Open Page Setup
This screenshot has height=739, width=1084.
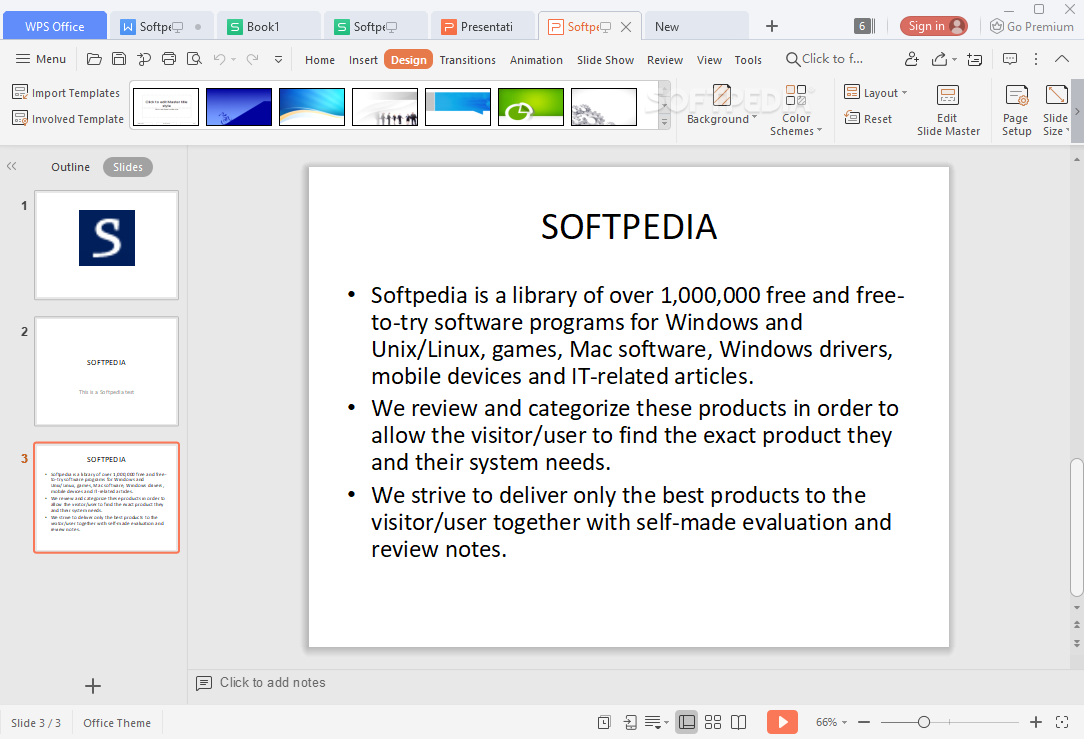tap(1016, 110)
